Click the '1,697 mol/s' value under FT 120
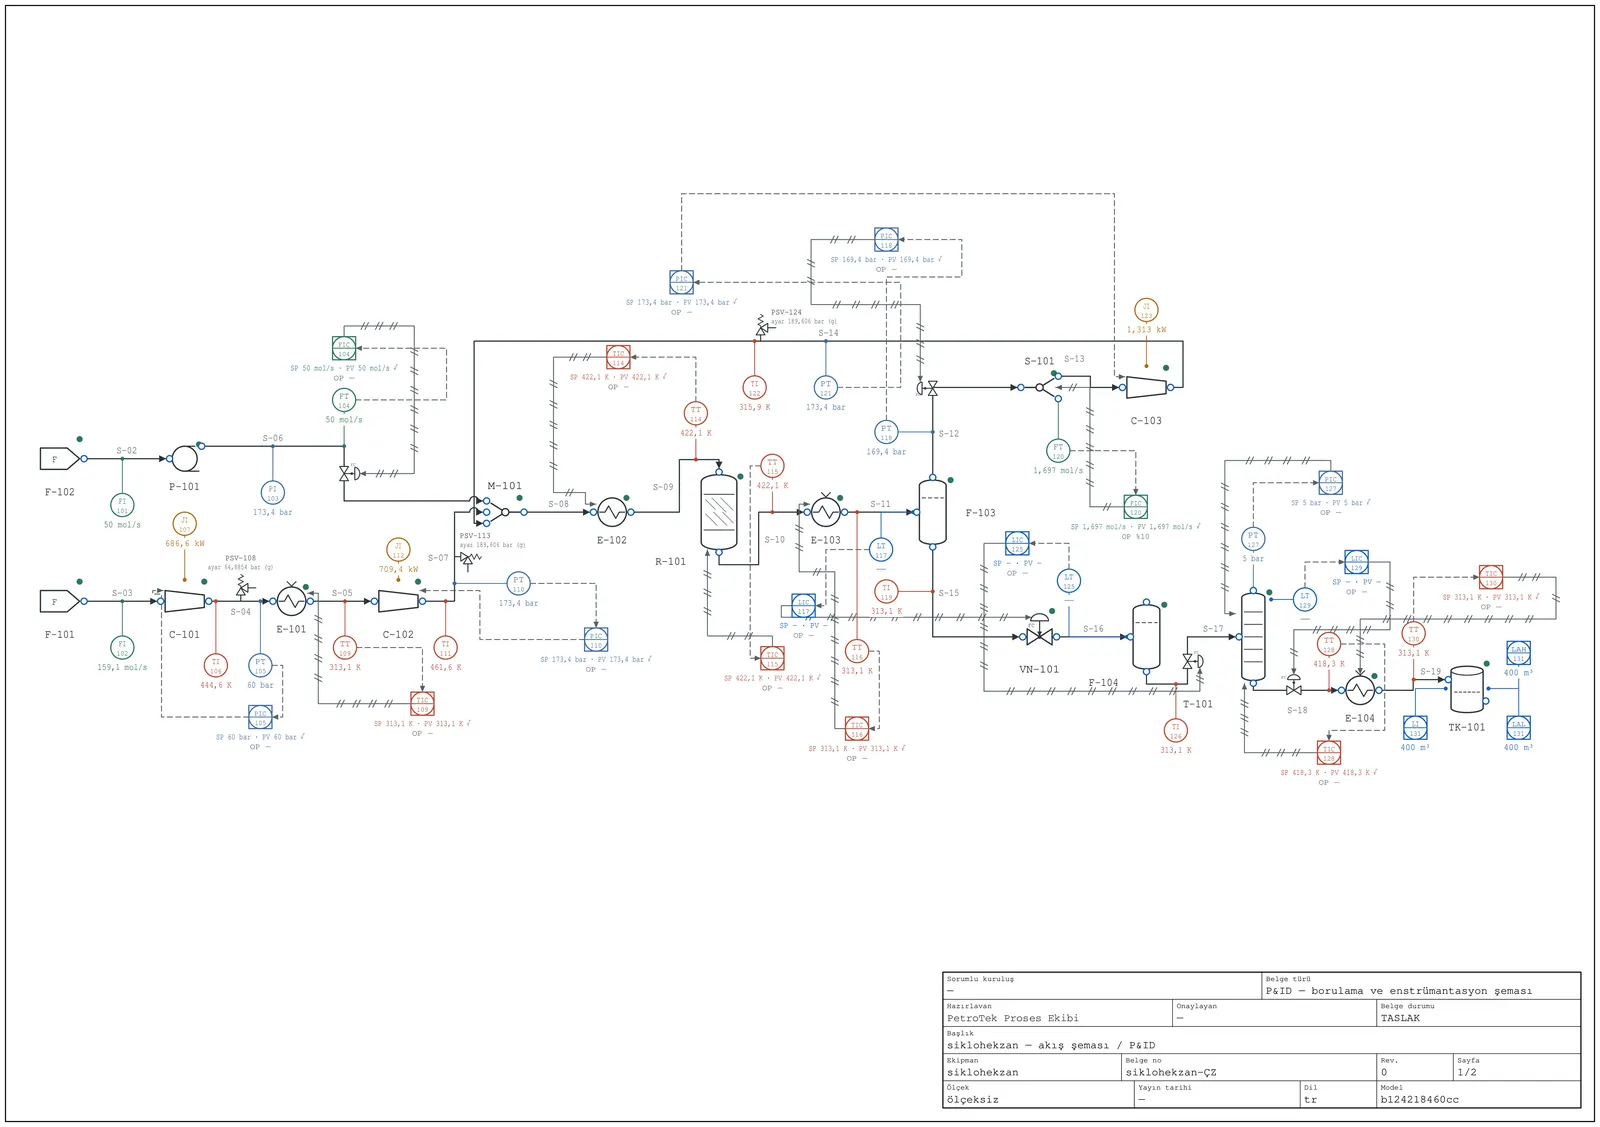The image size is (1600, 1127). 1058,470
